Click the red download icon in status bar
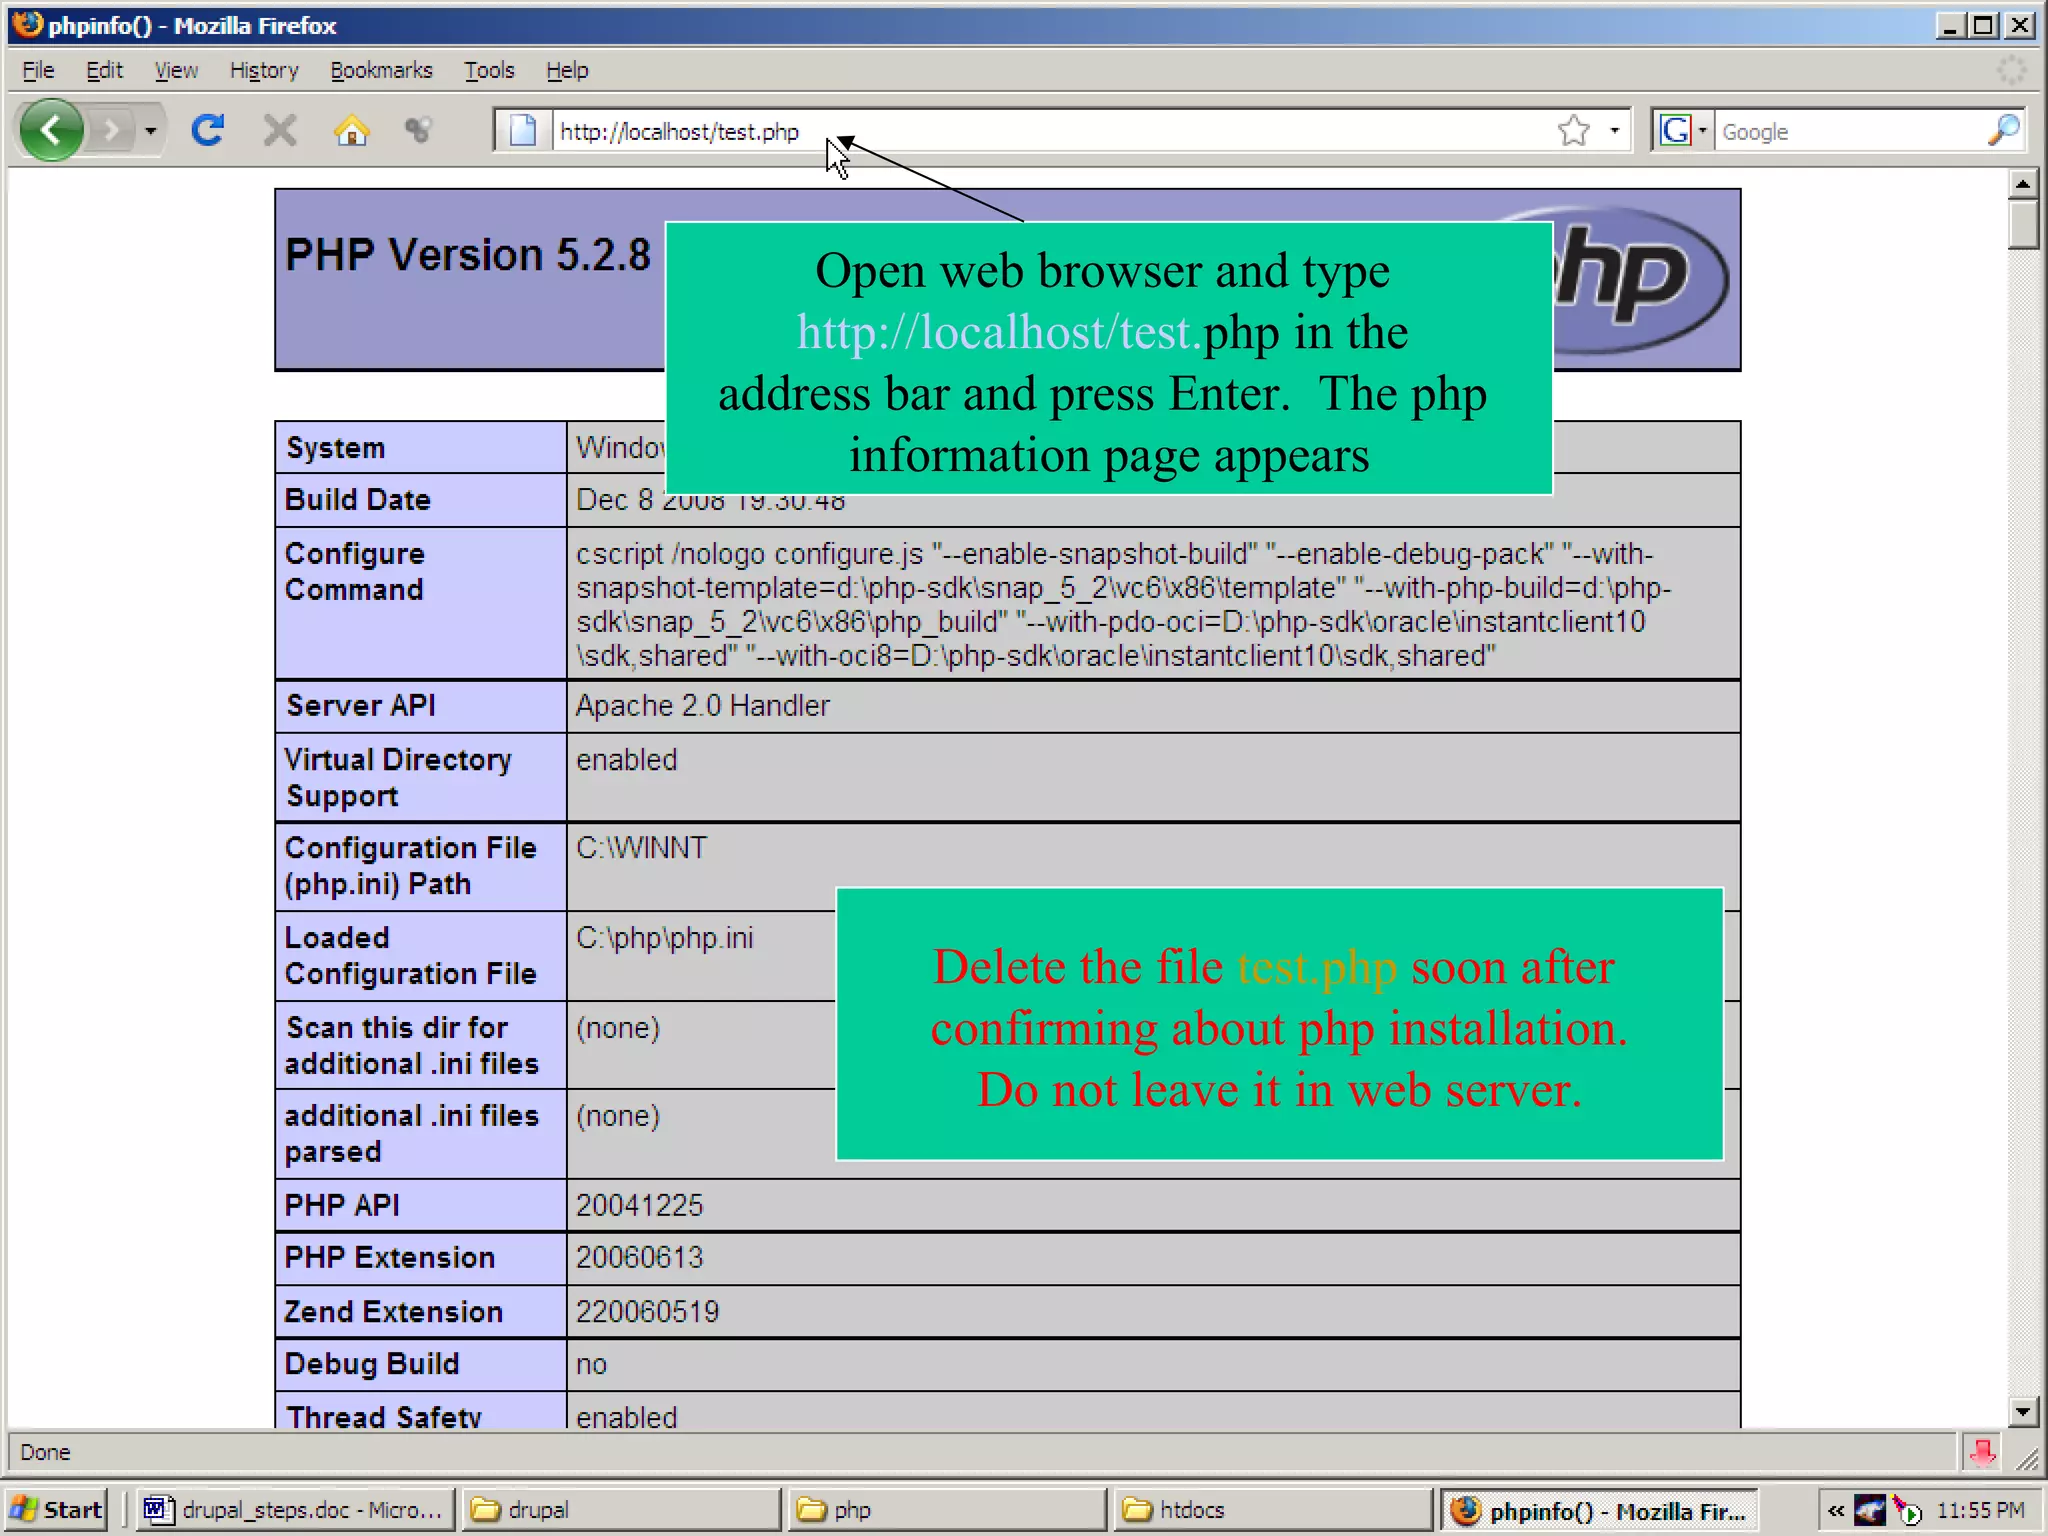 1982,1452
